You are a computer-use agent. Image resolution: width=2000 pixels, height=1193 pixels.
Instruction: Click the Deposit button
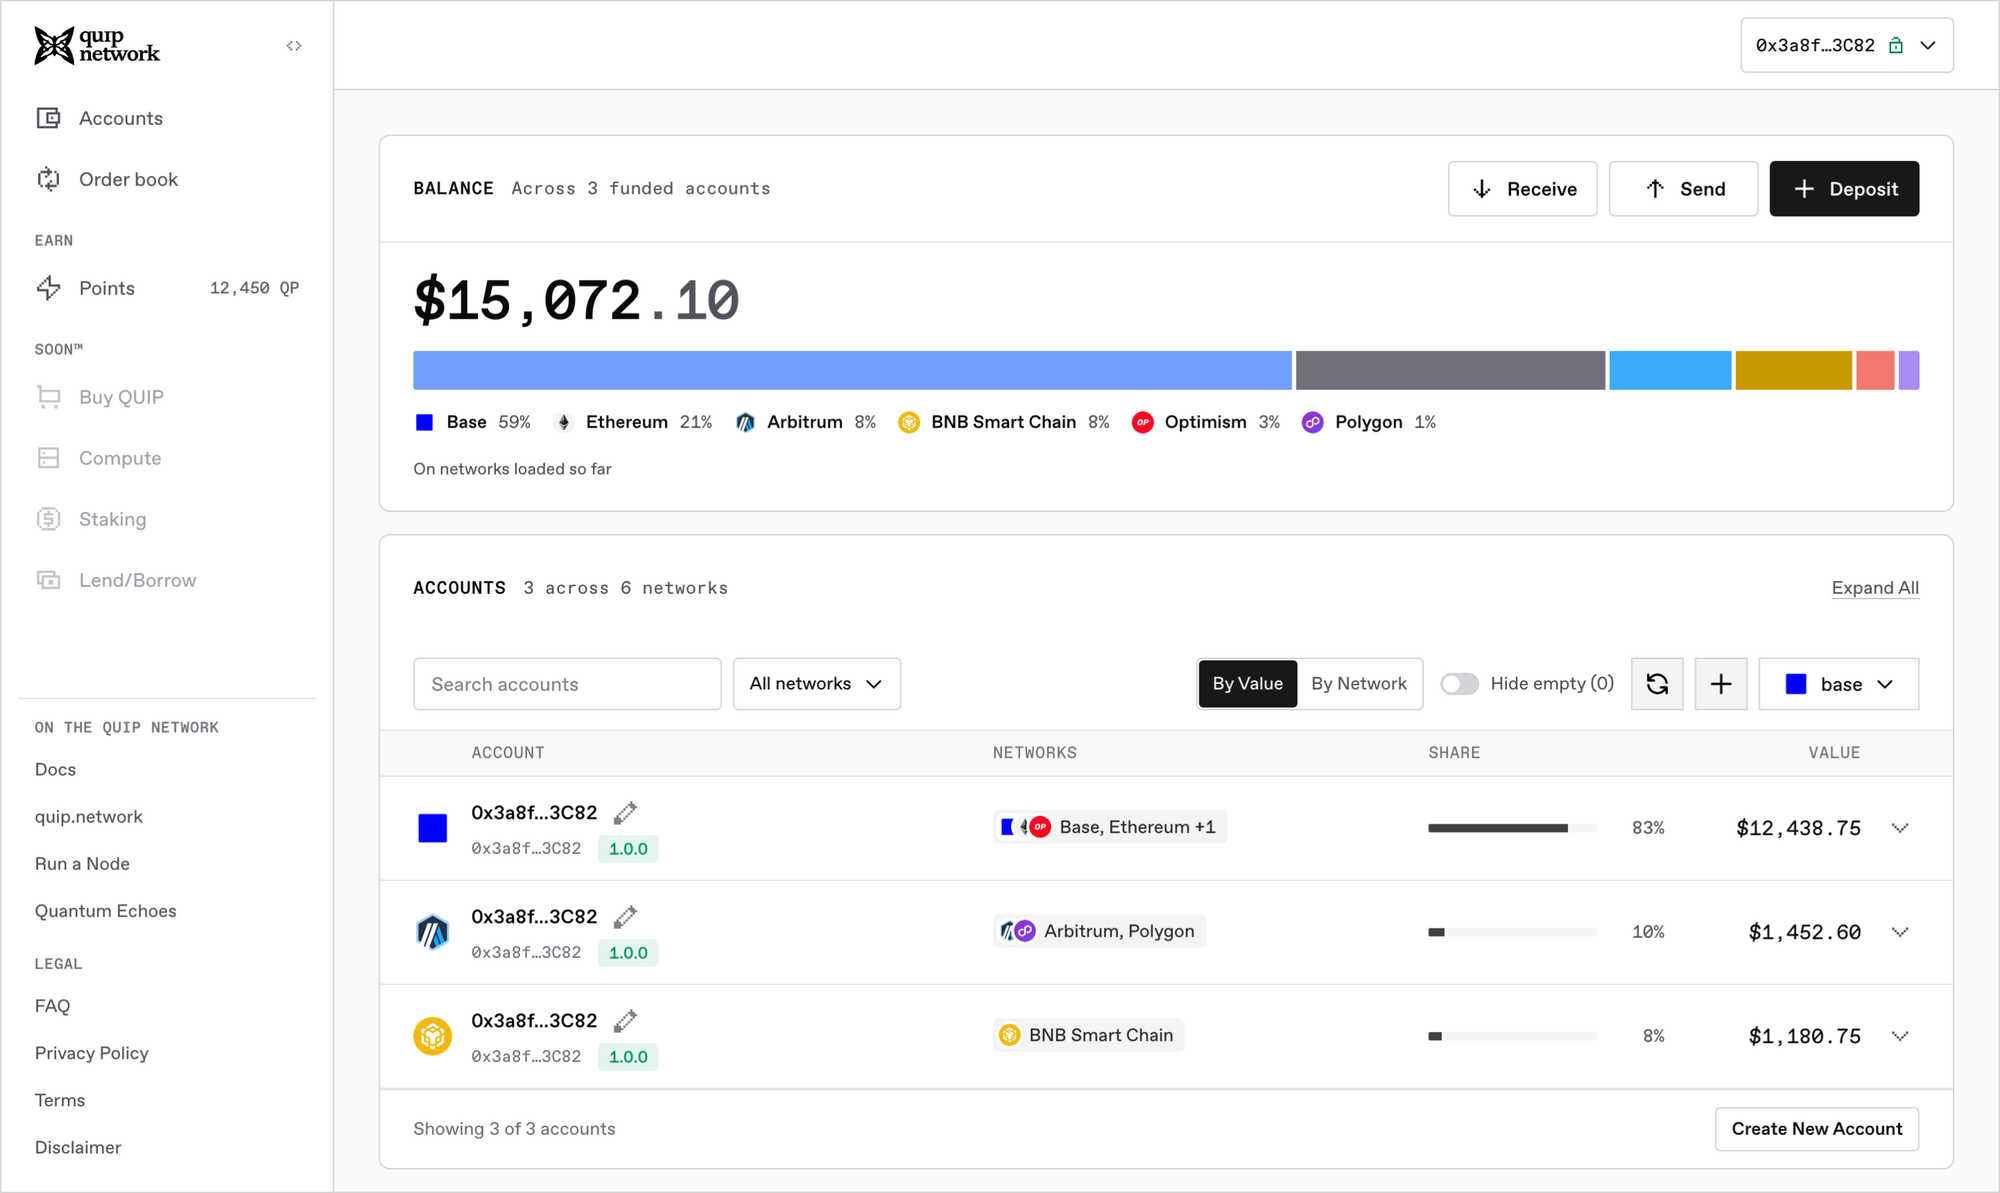(x=1844, y=189)
